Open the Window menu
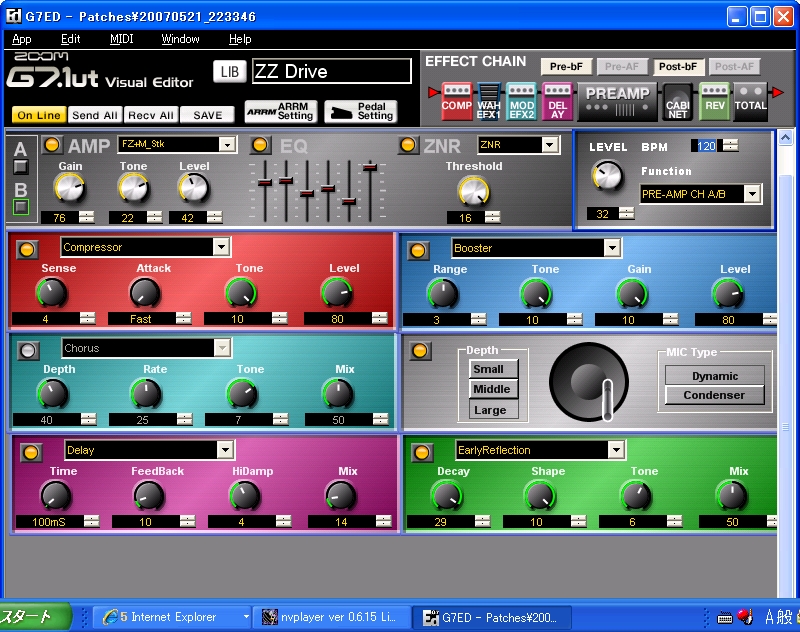The width and height of the screenshot is (800, 632). pos(180,39)
